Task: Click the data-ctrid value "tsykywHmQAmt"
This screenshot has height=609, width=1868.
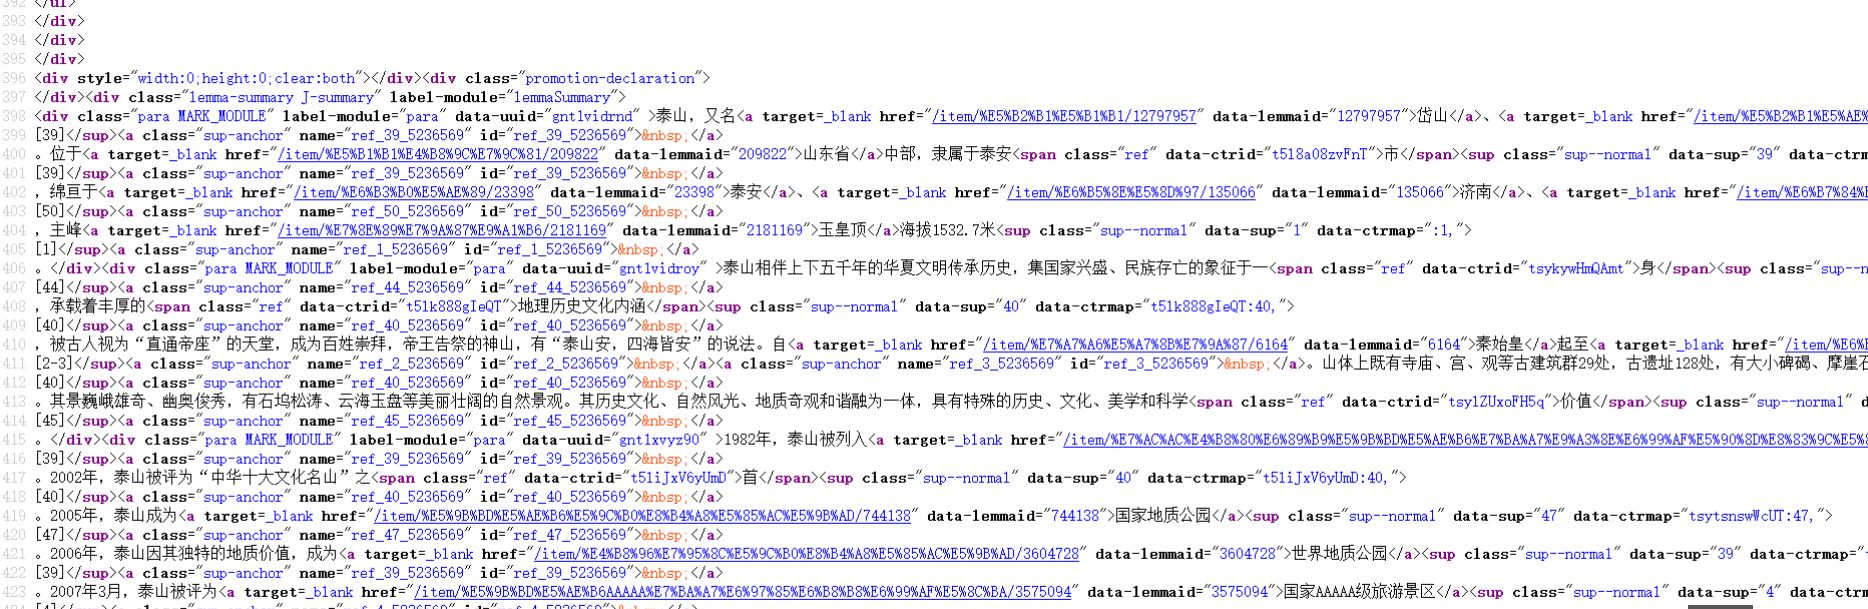Action: [1576, 268]
